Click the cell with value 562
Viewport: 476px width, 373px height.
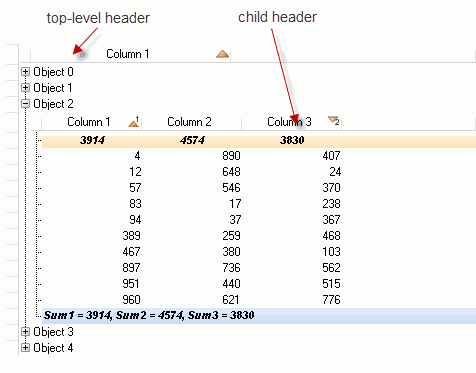pos(331,268)
